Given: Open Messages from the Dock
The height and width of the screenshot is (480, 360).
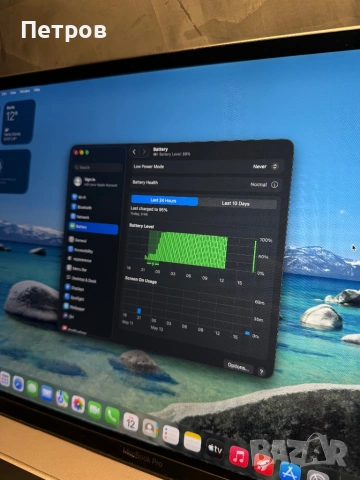Looking at the screenshot, I should pyautogui.click(x=32, y=388).
